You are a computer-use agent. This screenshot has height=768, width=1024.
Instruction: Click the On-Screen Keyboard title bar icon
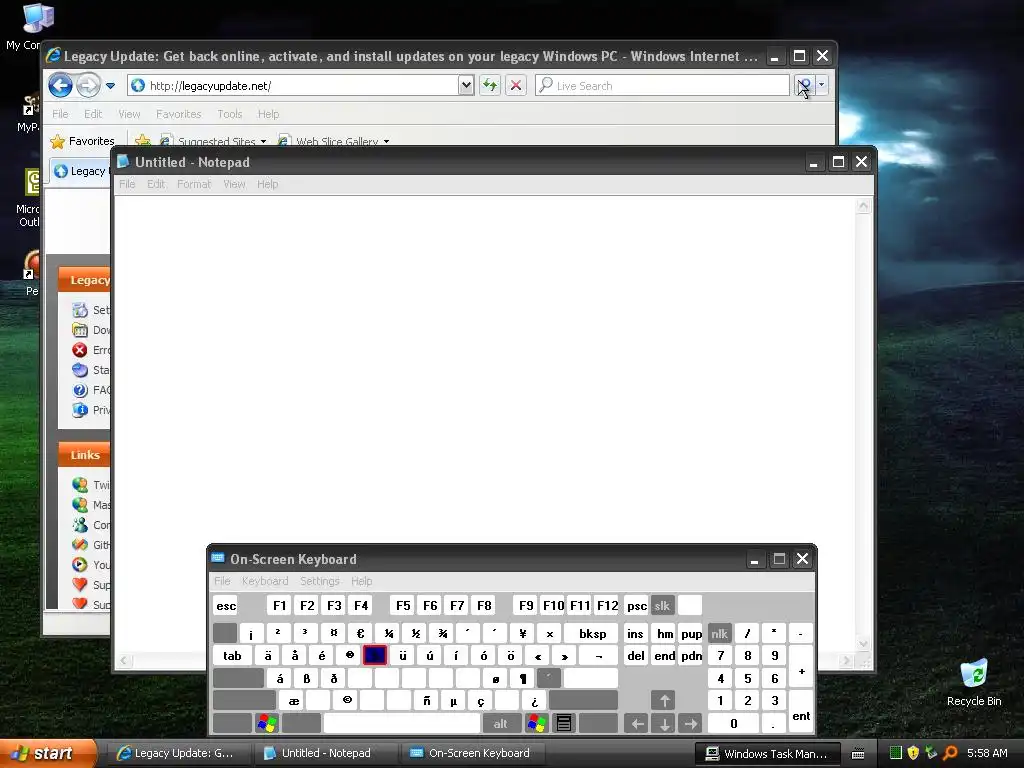point(218,558)
